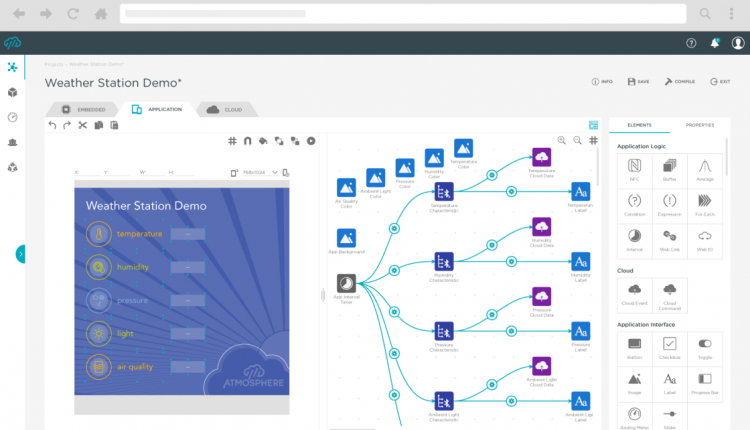Select the NFC element

(x=634, y=170)
